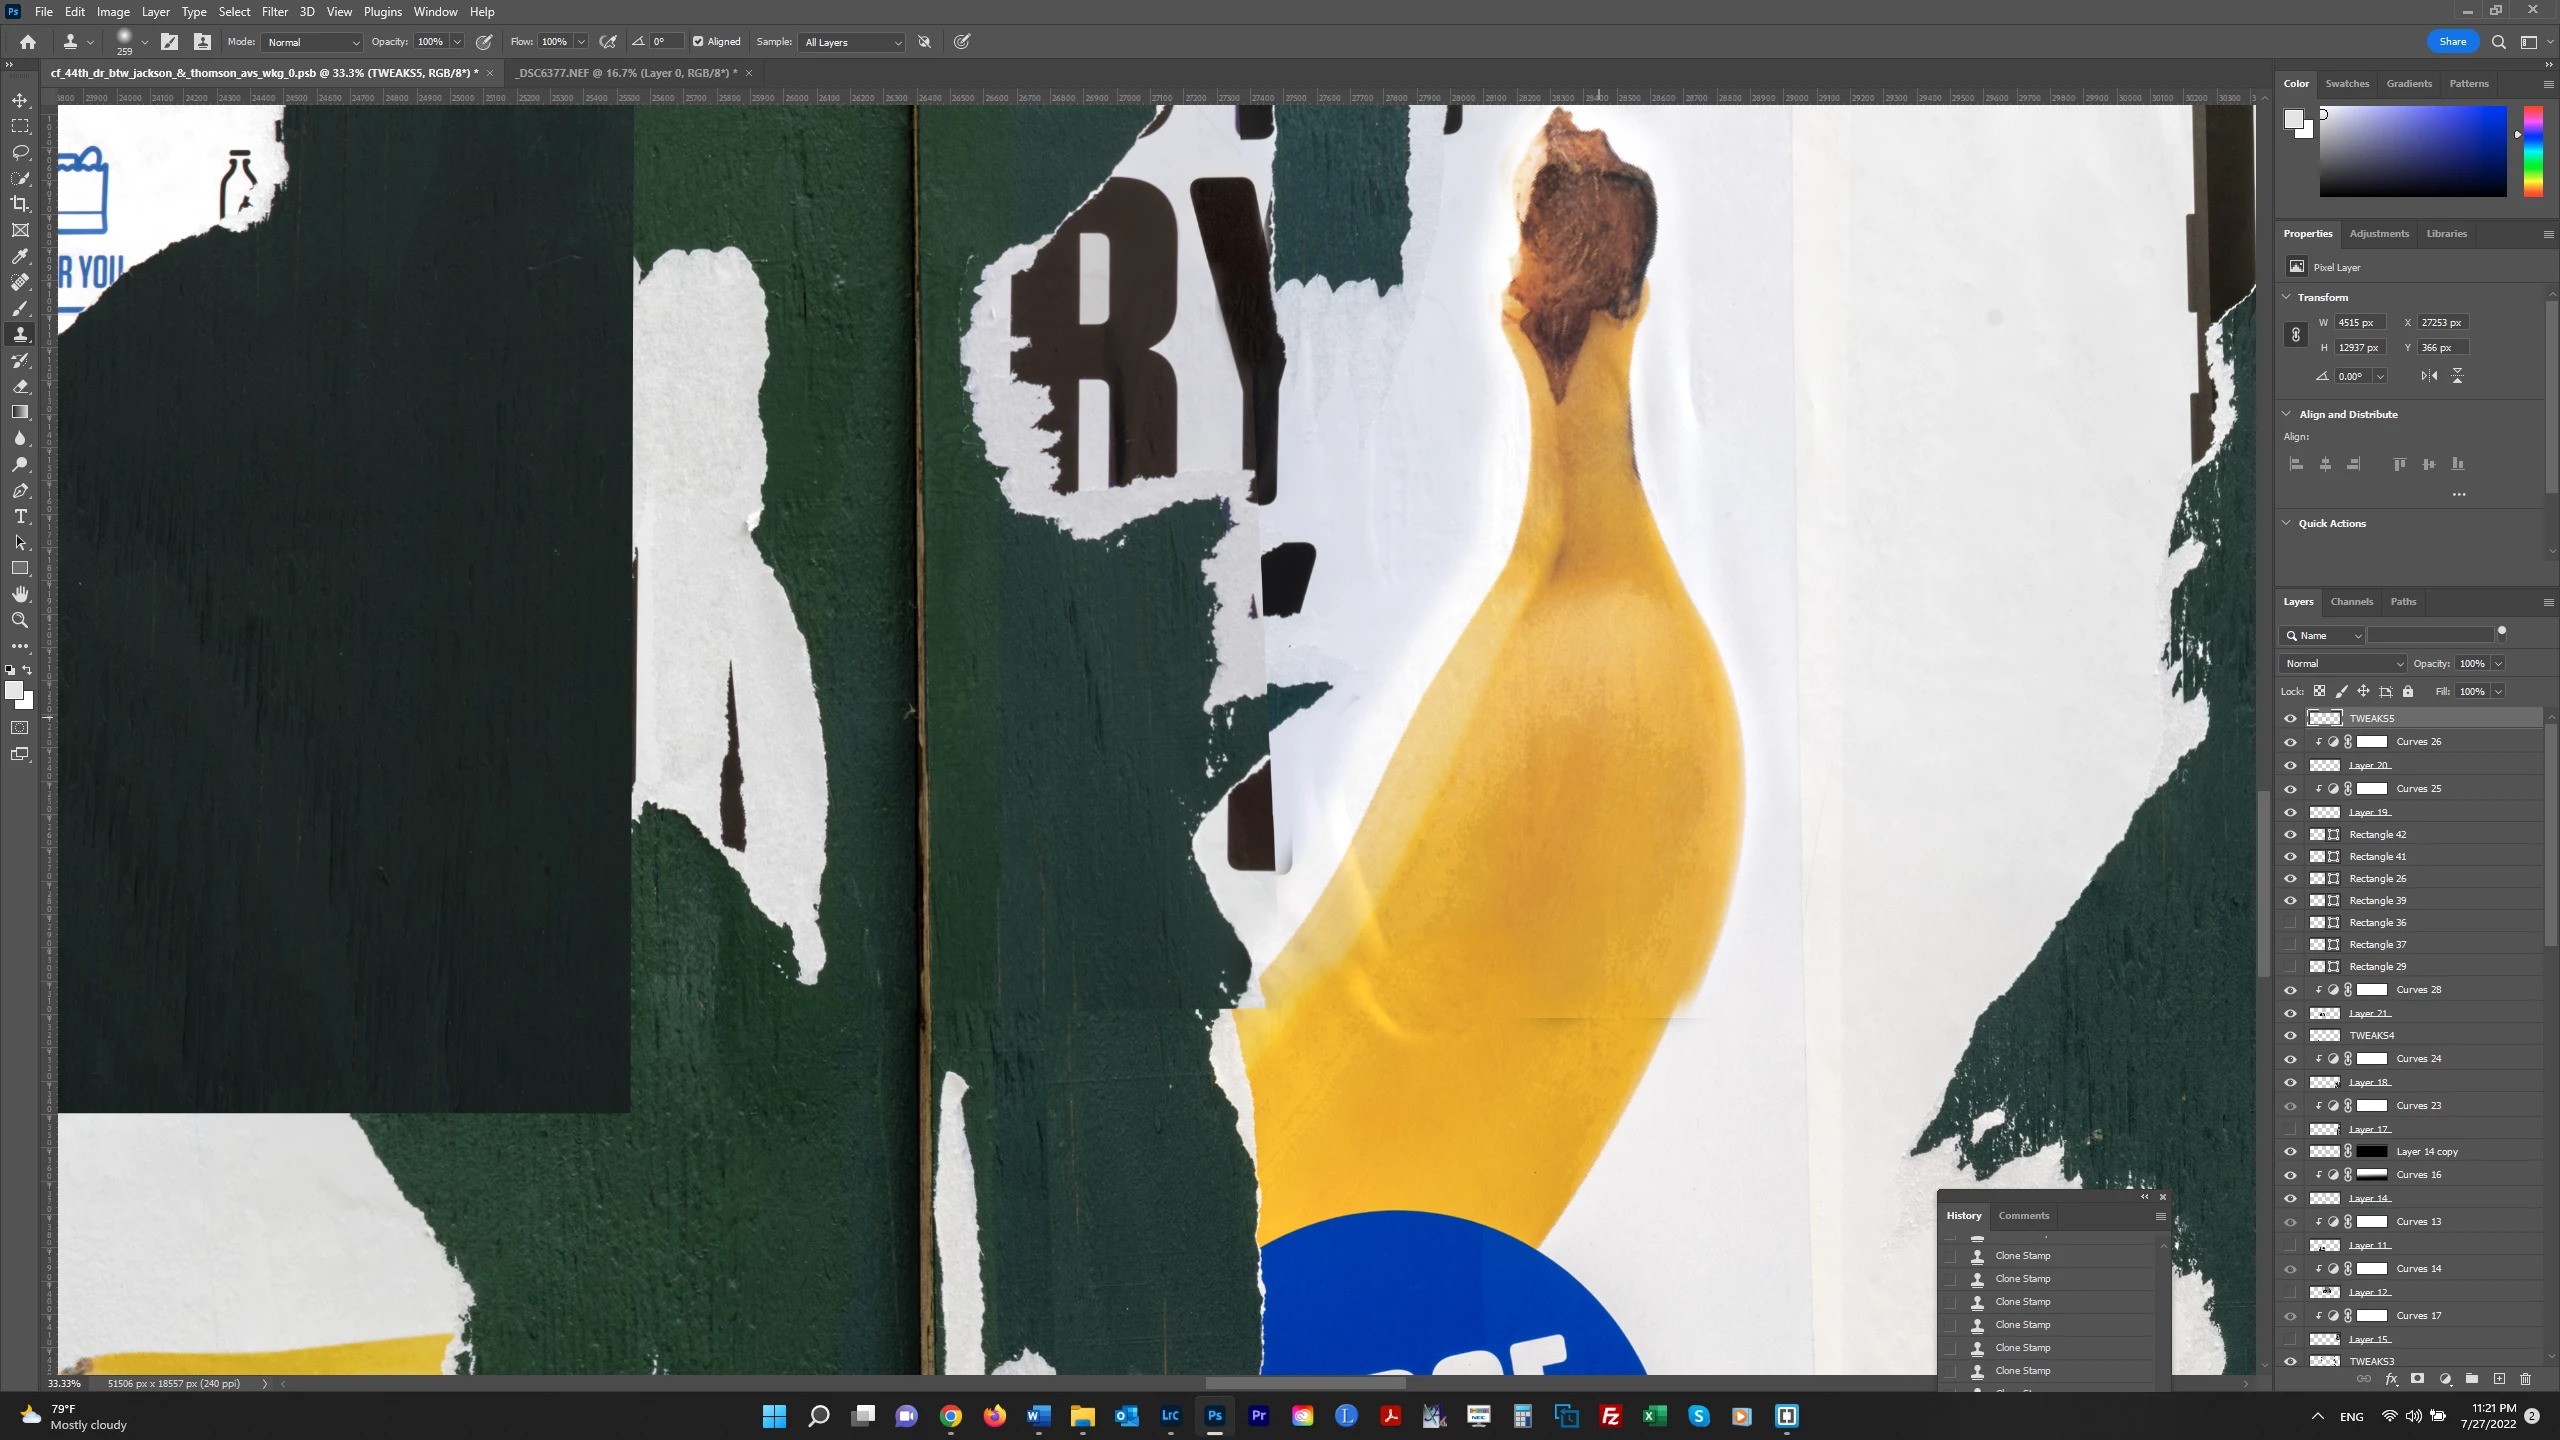Switch to the Channels tab
The width and height of the screenshot is (2560, 1440).
[2351, 602]
